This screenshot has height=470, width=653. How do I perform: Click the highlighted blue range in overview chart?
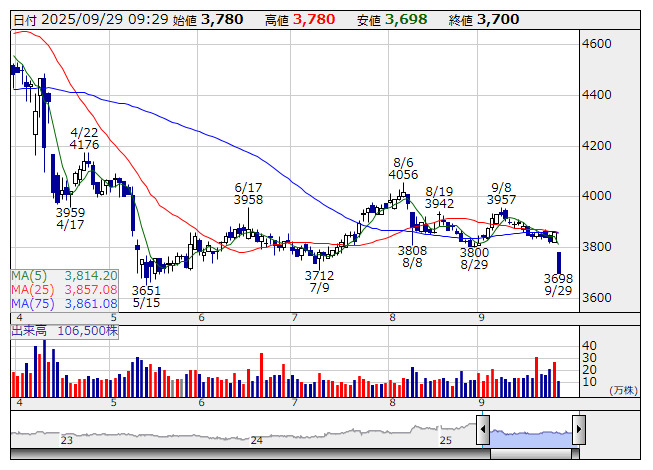tap(531, 438)
